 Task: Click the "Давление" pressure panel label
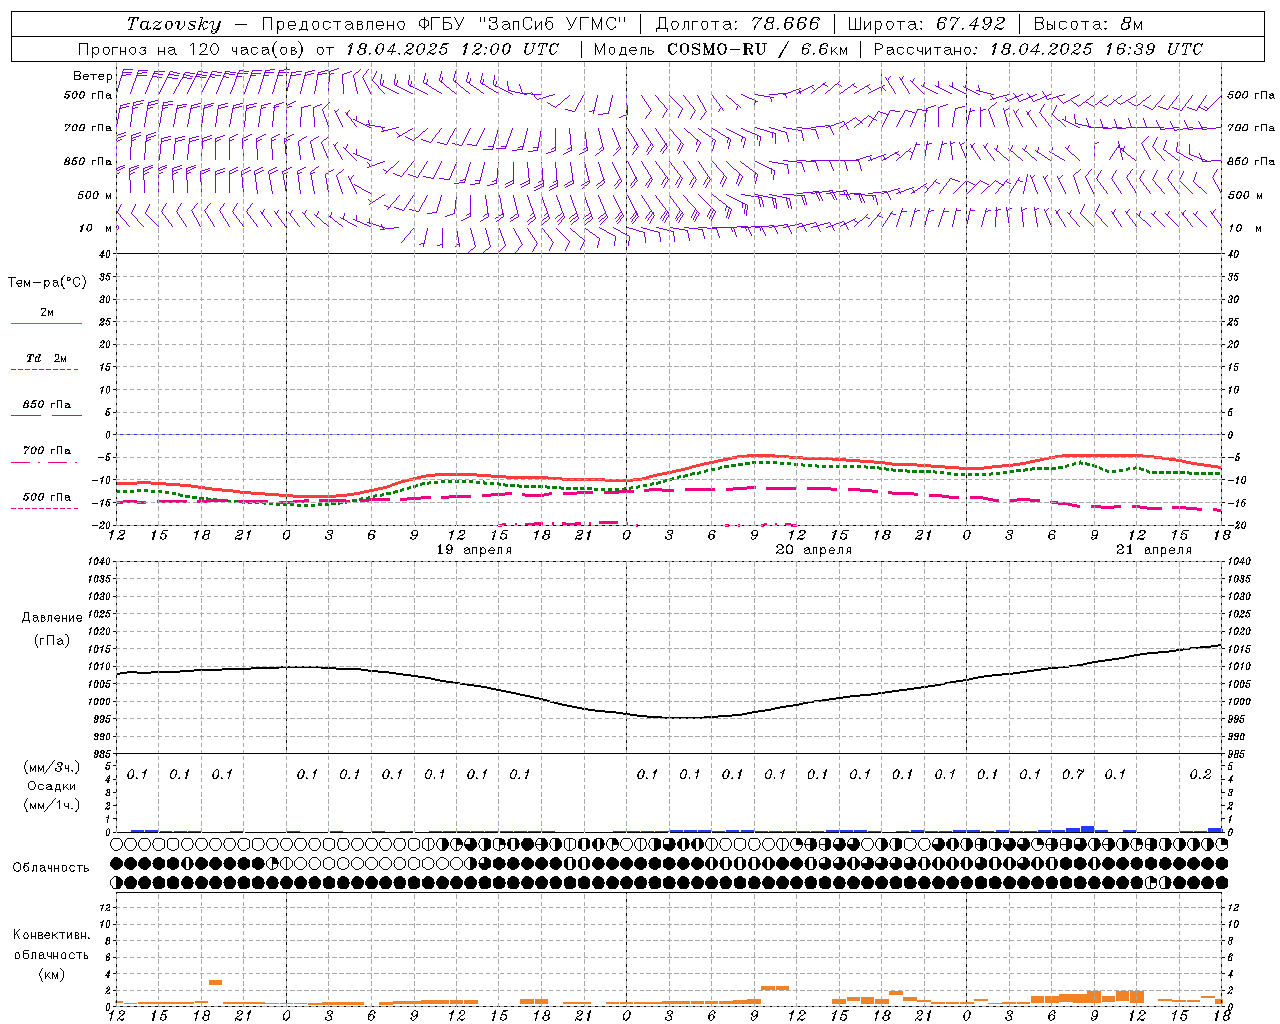click(52, 618)
